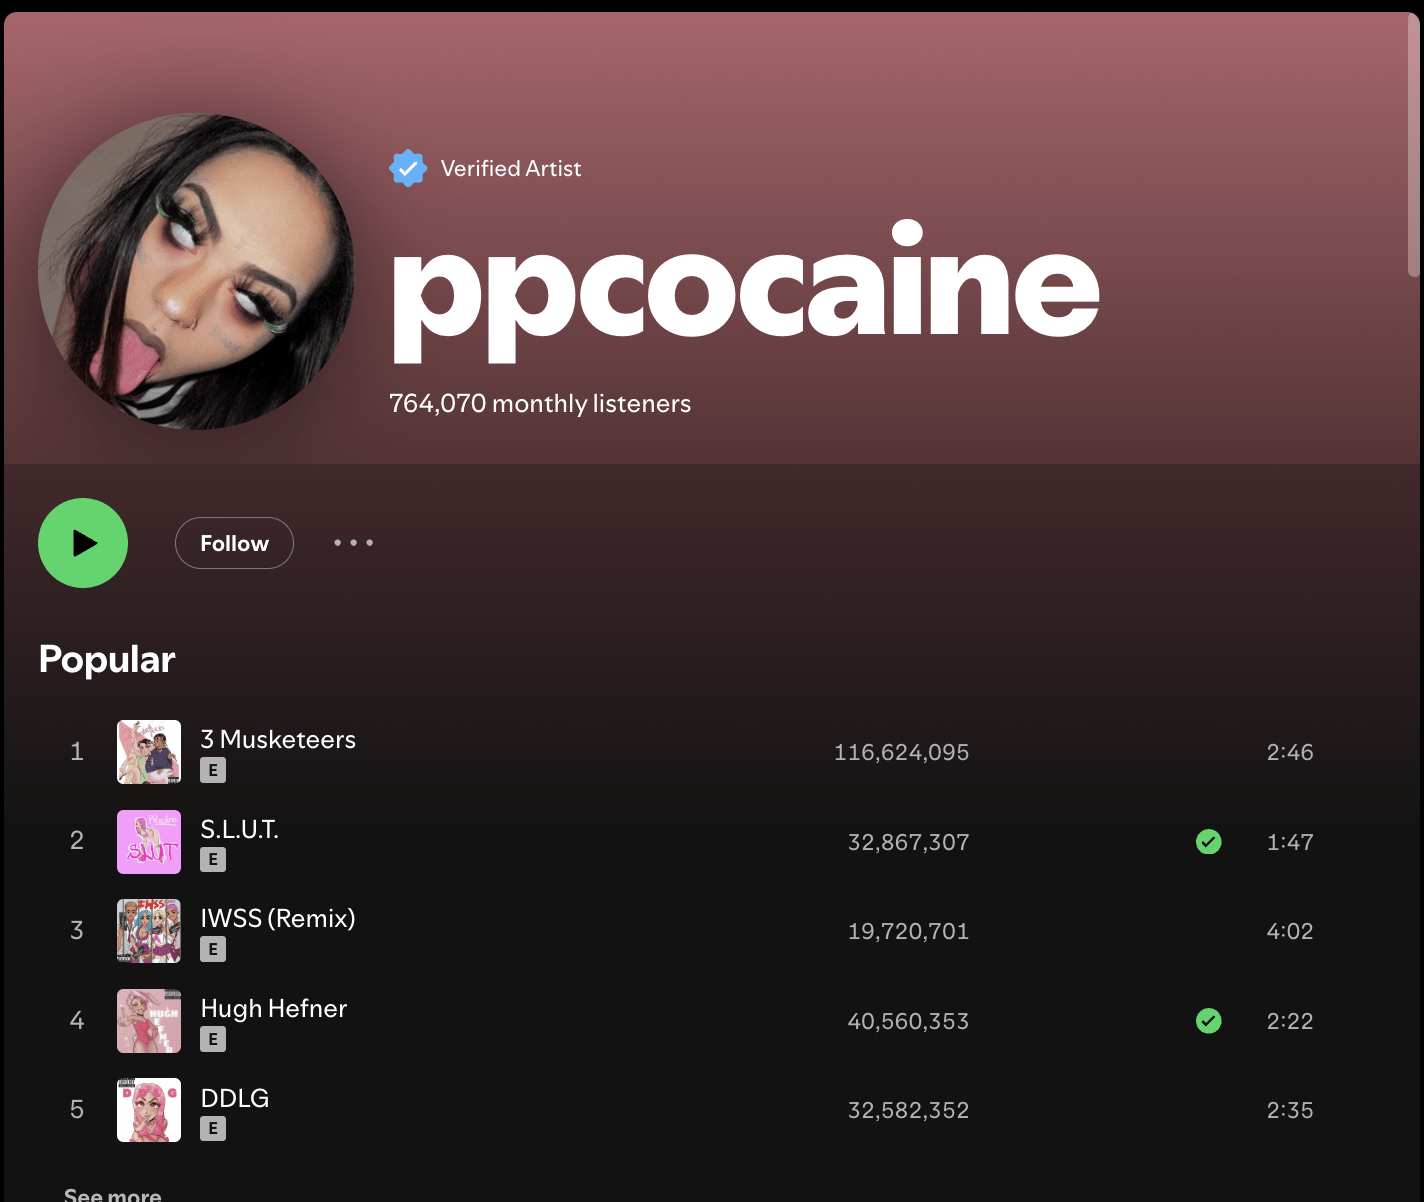Image resolution: width=1424 pixels, height=1202 pixels.
Task: Follow the artist ppcocaine
Action: [234, 543]
